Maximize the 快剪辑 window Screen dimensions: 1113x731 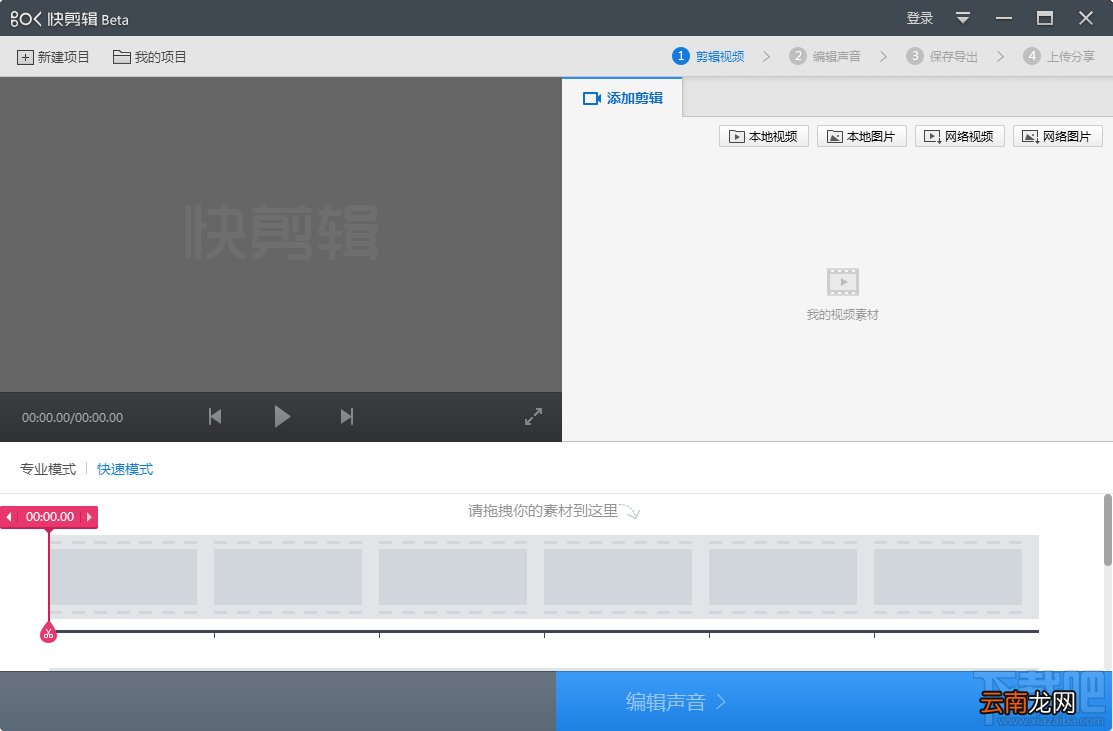1044,18
